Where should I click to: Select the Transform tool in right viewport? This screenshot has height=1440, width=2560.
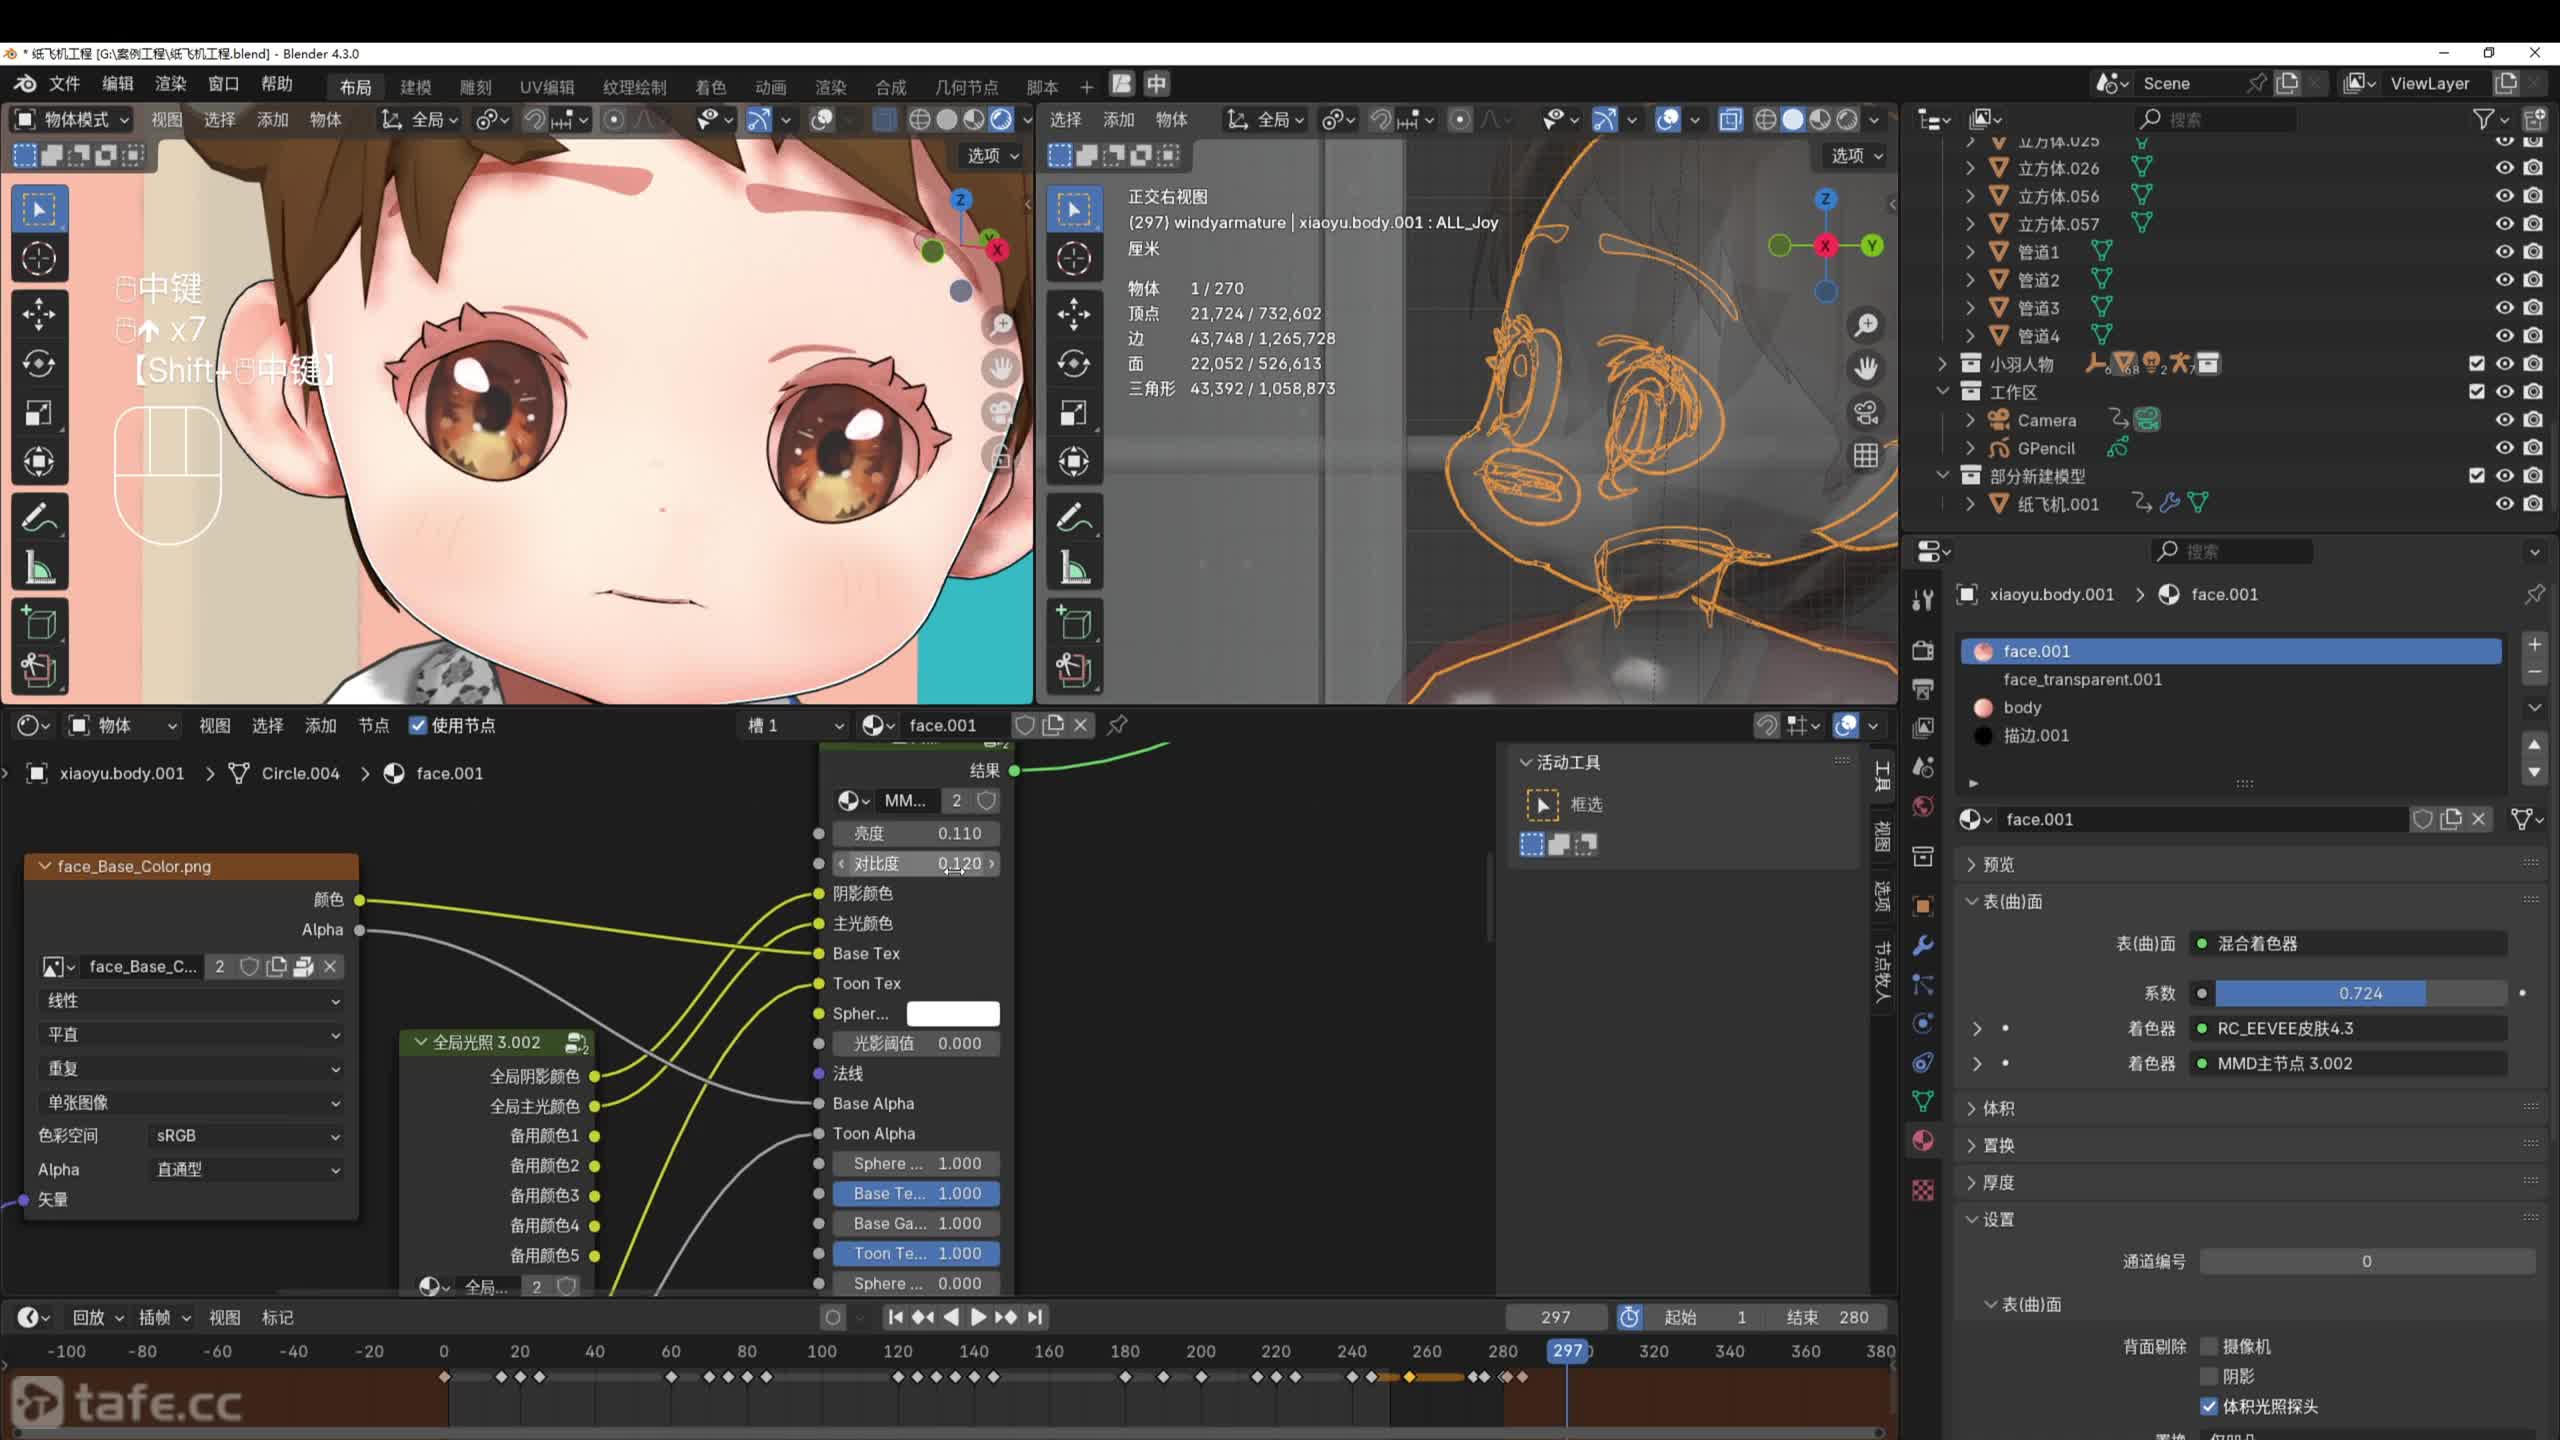1074,461
